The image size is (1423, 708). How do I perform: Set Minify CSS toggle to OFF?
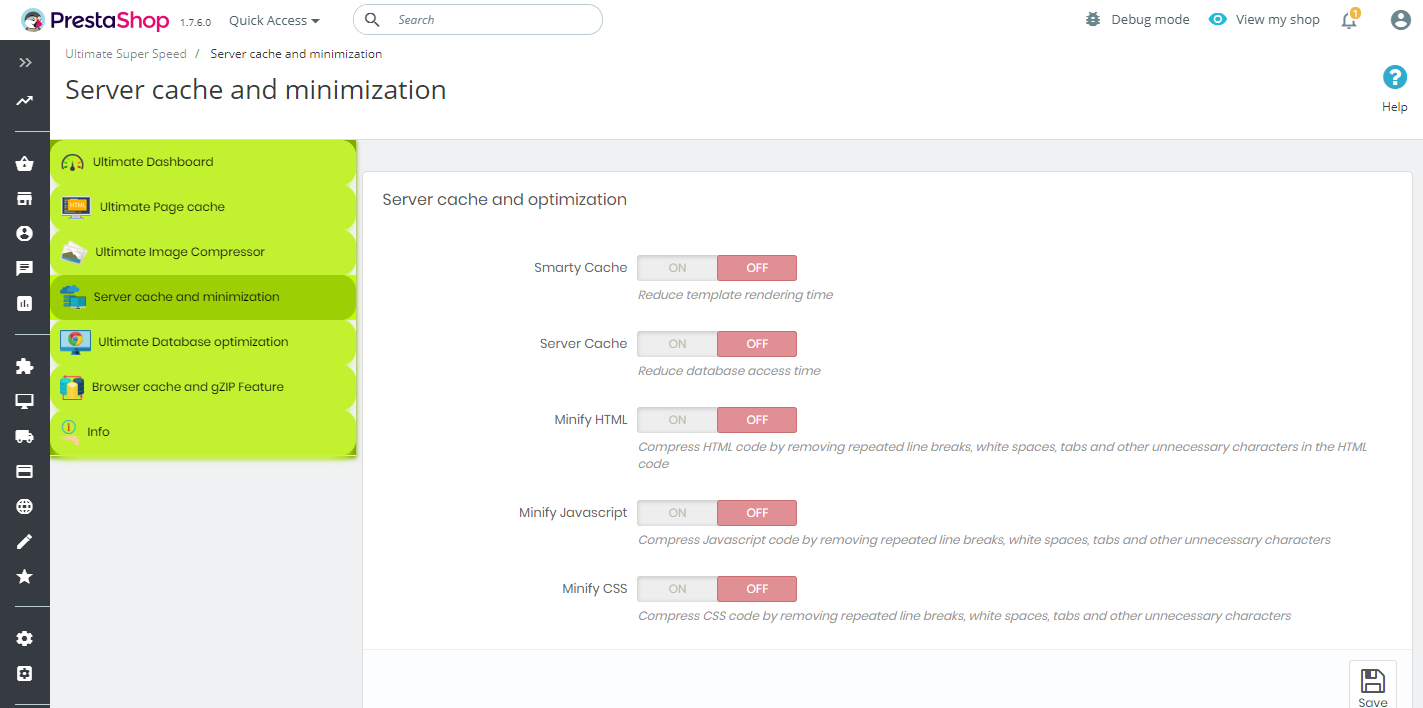click(757, 589)
